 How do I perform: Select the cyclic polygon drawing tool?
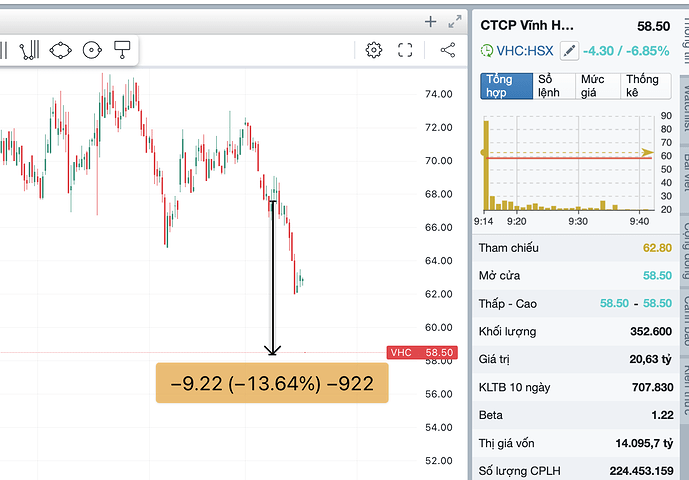[x=60, y=49]
